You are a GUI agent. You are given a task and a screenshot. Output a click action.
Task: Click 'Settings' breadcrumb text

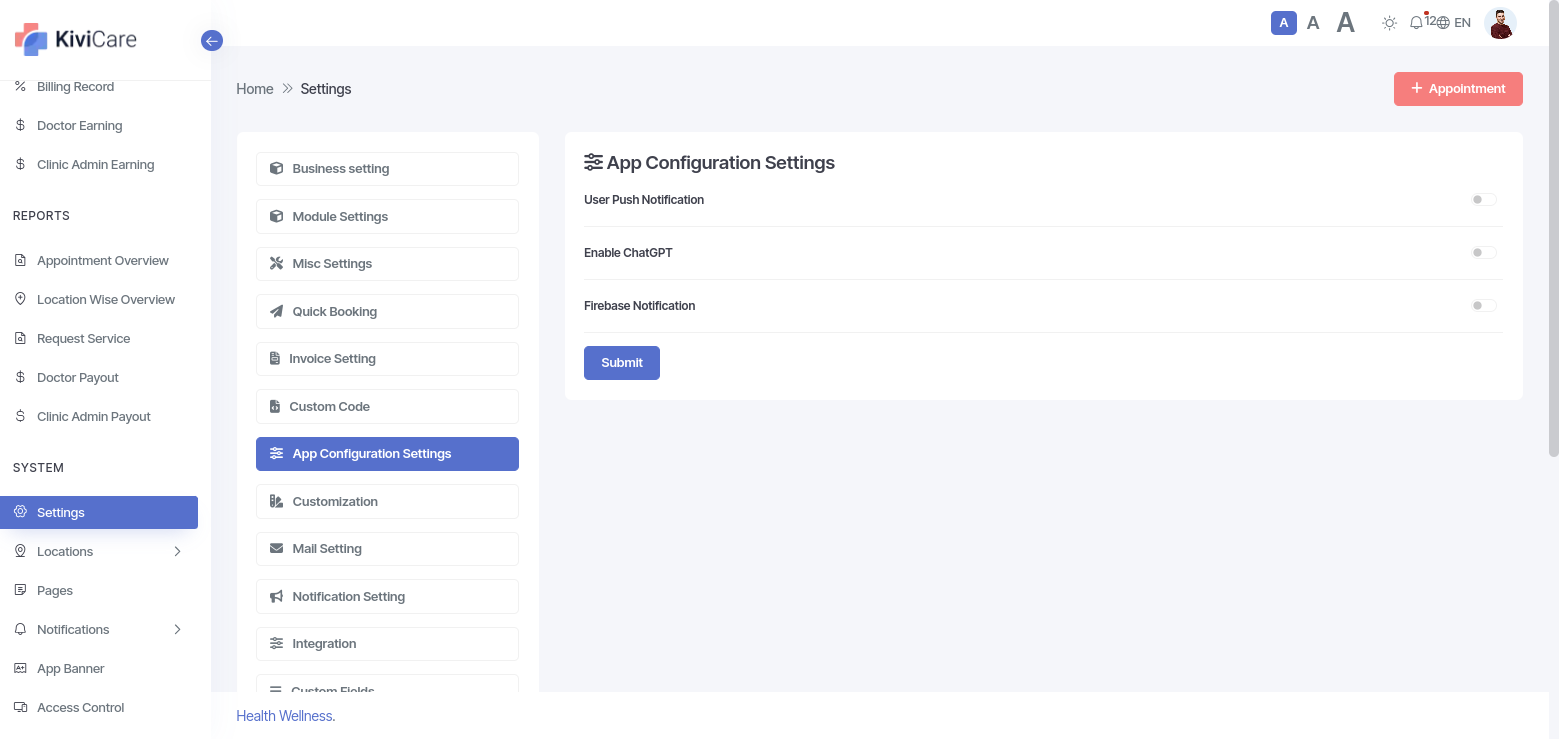[326, 89]
